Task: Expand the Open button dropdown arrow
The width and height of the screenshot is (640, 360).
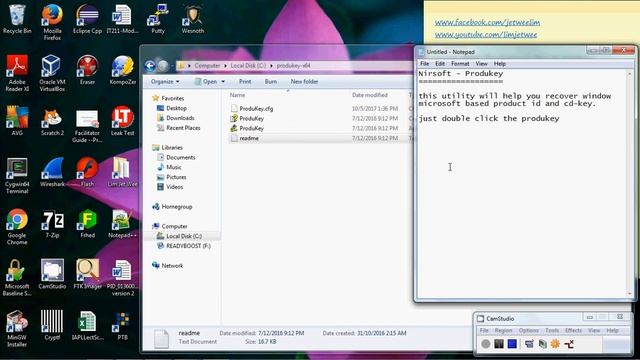Action: click(x=223, y=82)
